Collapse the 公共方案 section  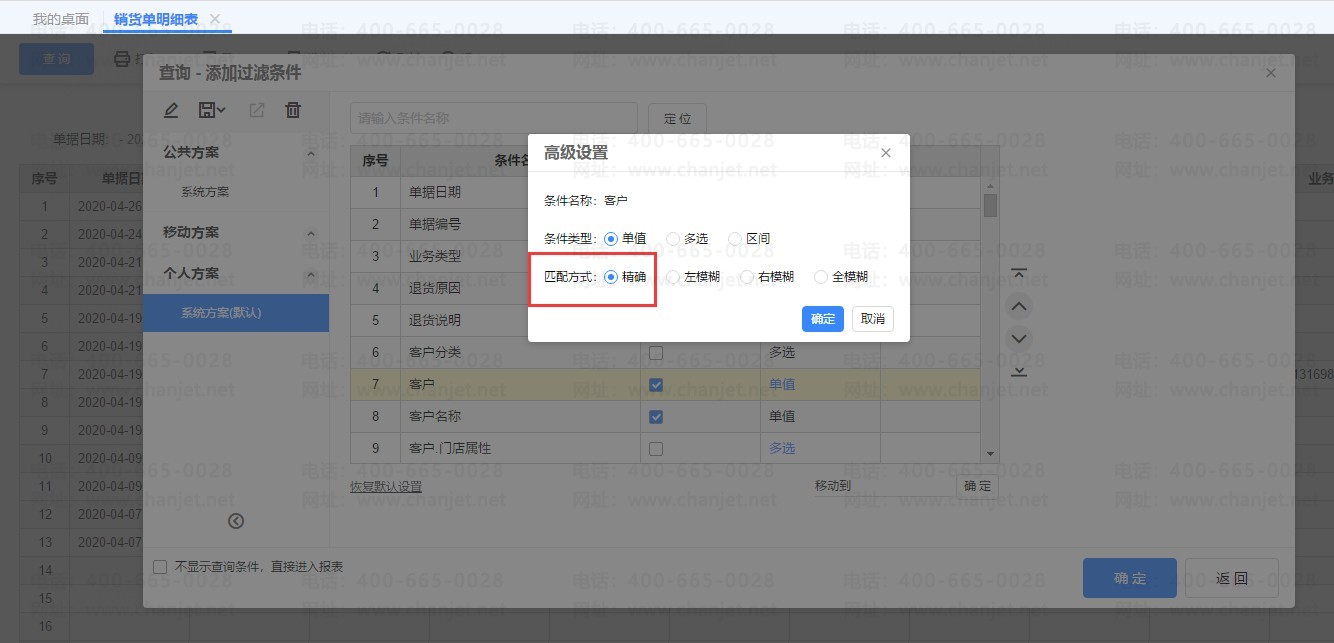pyautogui.click(x=311, y=151)
